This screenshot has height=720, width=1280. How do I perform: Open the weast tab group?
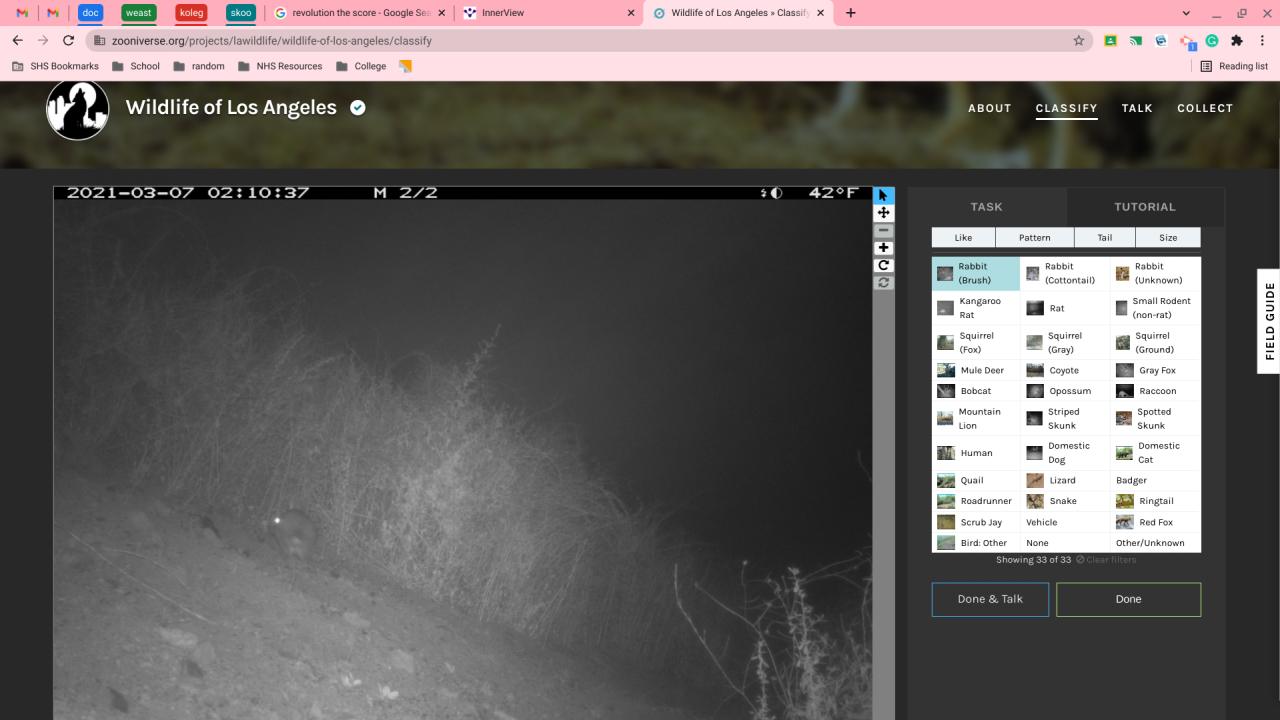139,13
